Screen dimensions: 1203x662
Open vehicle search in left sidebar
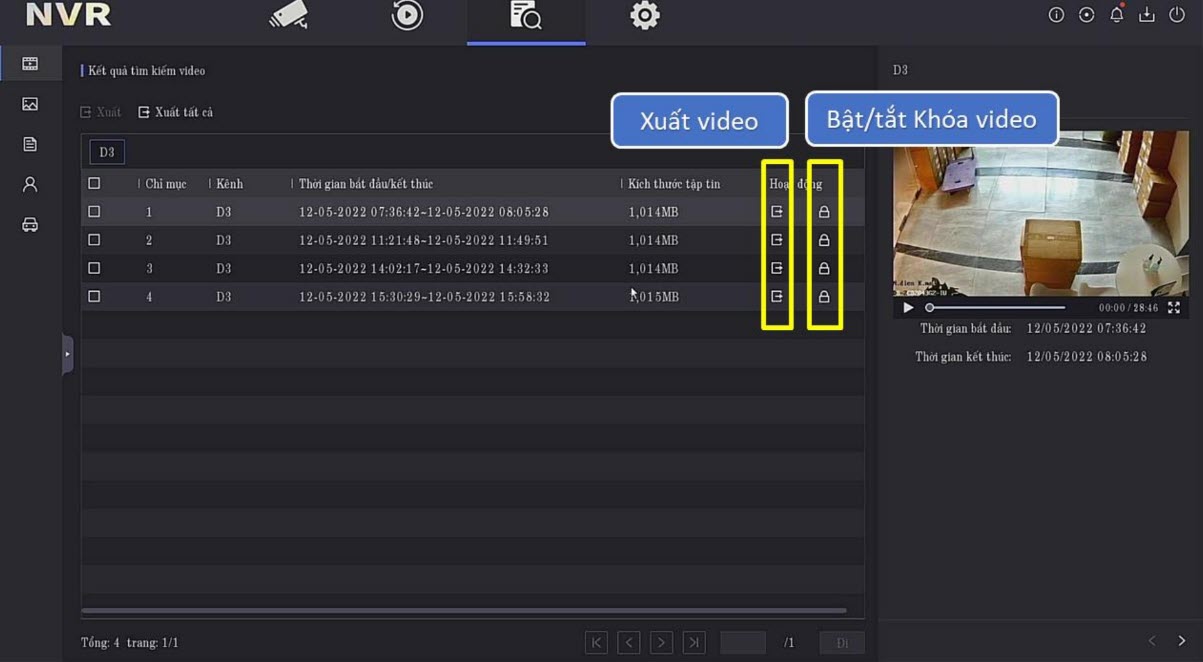(x=30, y=225)
